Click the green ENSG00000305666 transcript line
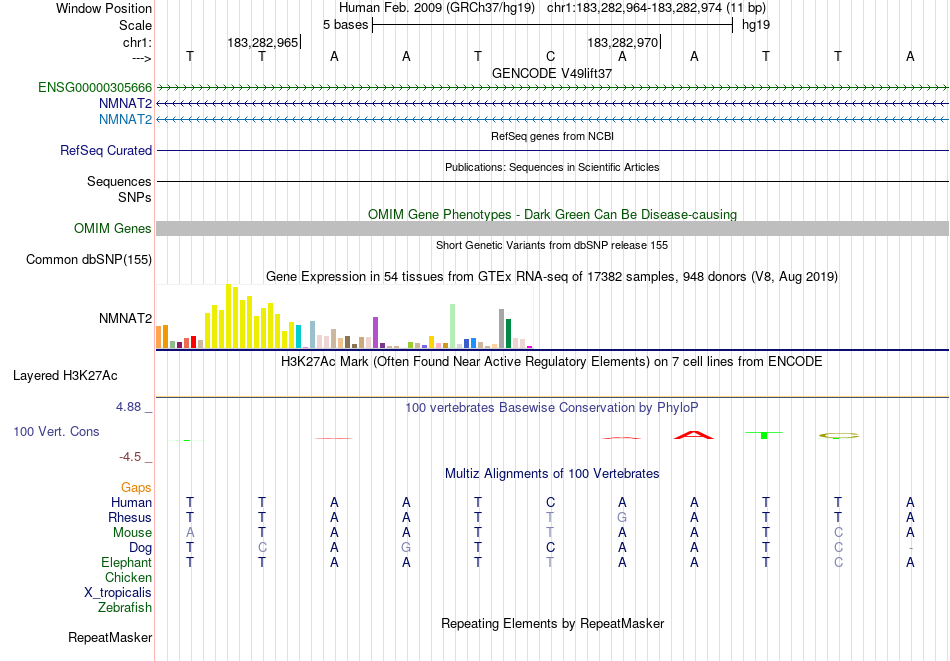The height and width of the screenshot is (661, 950). pyautogui.click(x=552, y=88)
